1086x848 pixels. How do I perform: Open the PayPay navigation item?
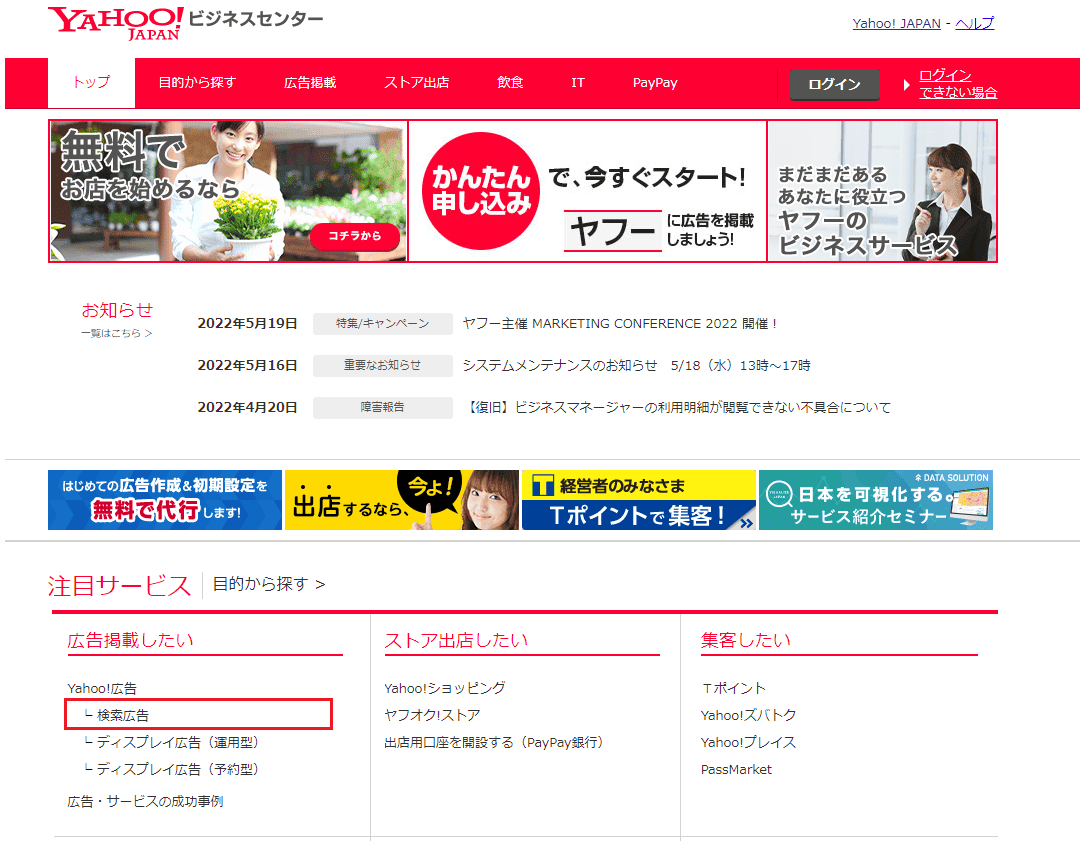[x=655, y=83]
